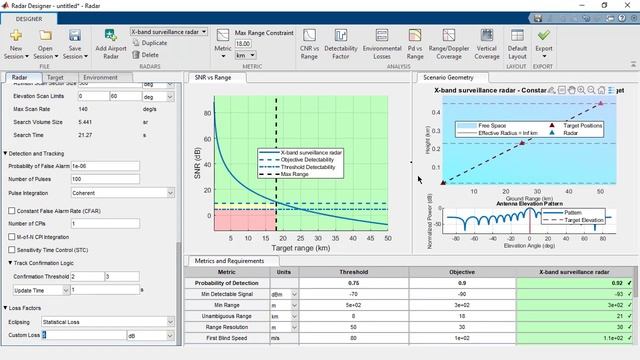Switch to the Environment tab
The width and height of the screenshot is (640, 360).
[100, 77]
